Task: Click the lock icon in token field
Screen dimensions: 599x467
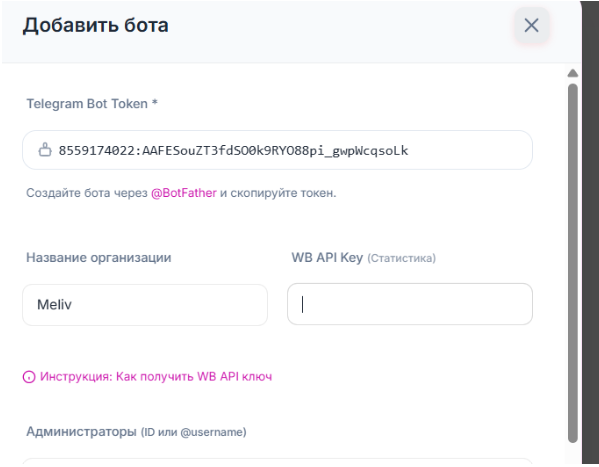Action: pos(45,150)
